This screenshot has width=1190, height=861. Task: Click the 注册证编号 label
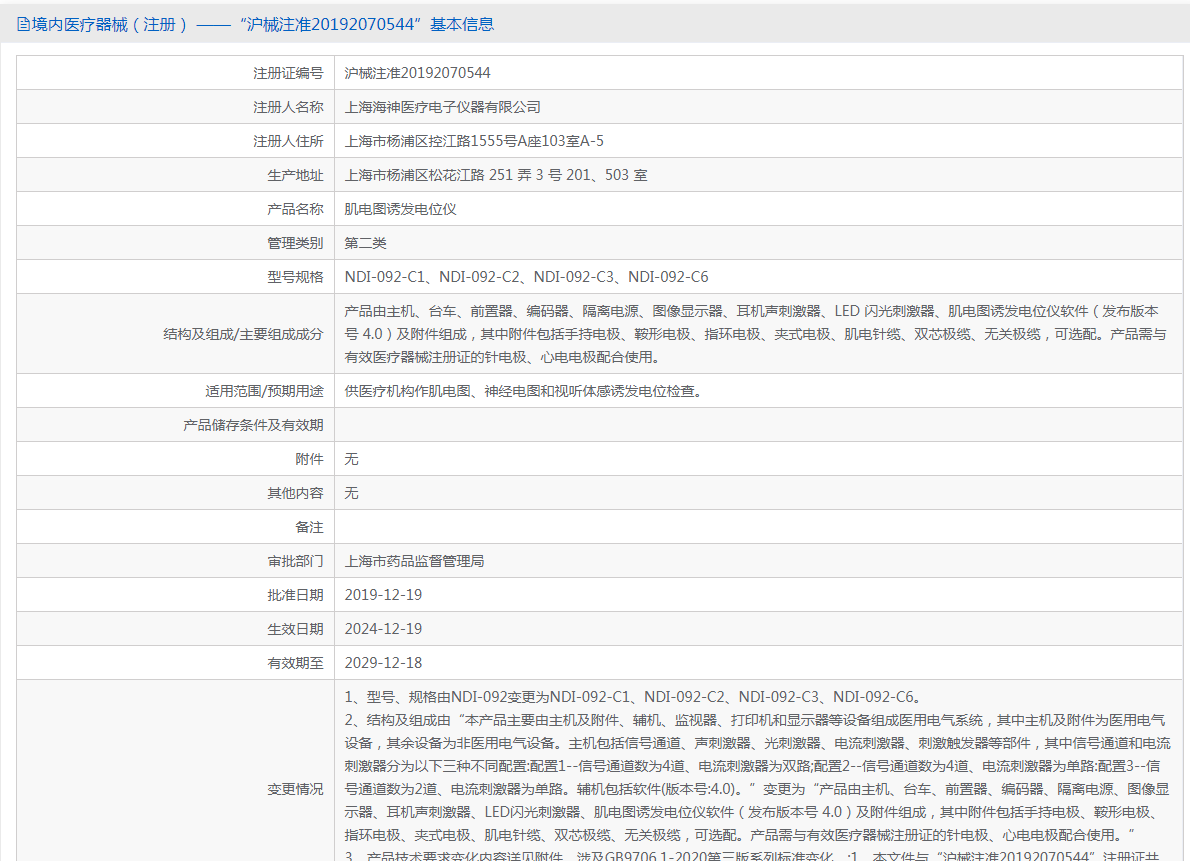tap(288, 73)
